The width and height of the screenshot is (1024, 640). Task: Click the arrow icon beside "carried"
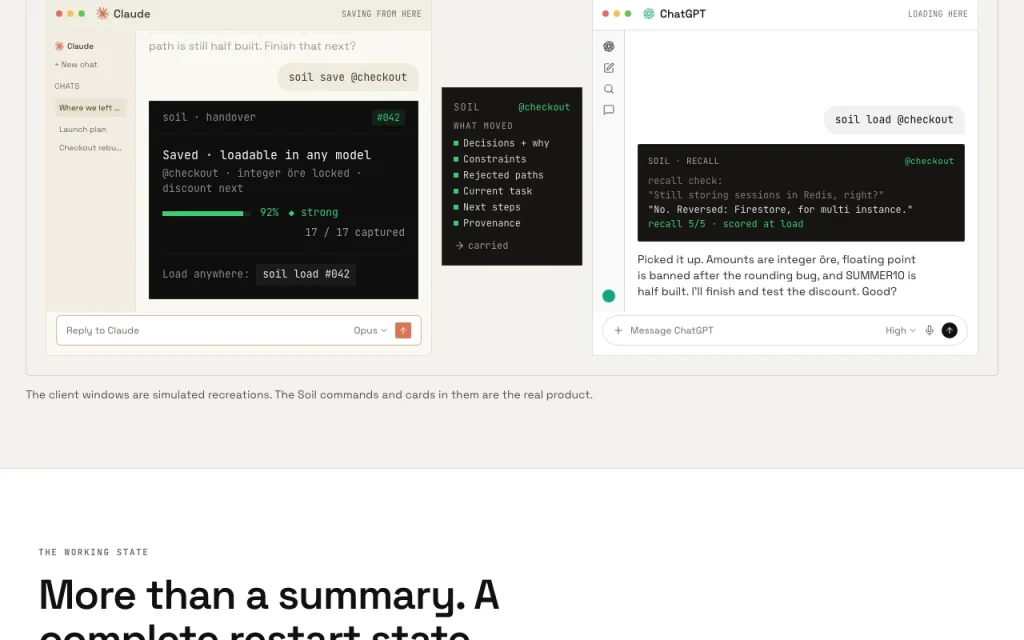tap(459, 246)
